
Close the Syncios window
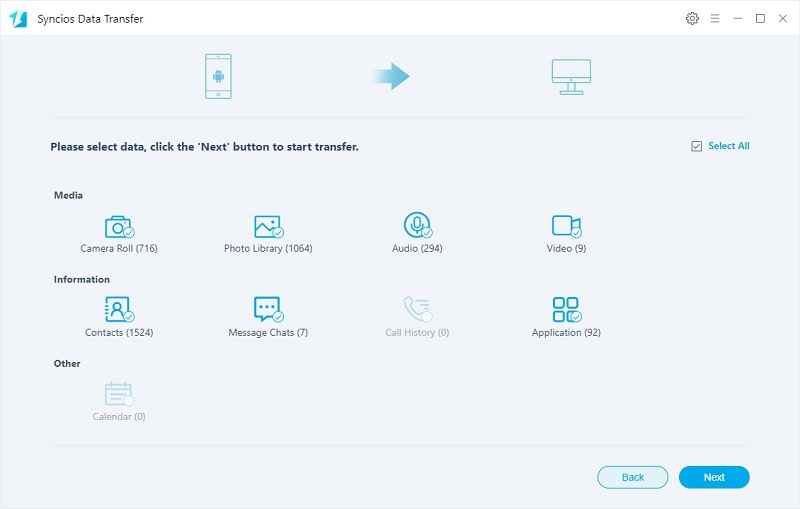tap(783, 18)
